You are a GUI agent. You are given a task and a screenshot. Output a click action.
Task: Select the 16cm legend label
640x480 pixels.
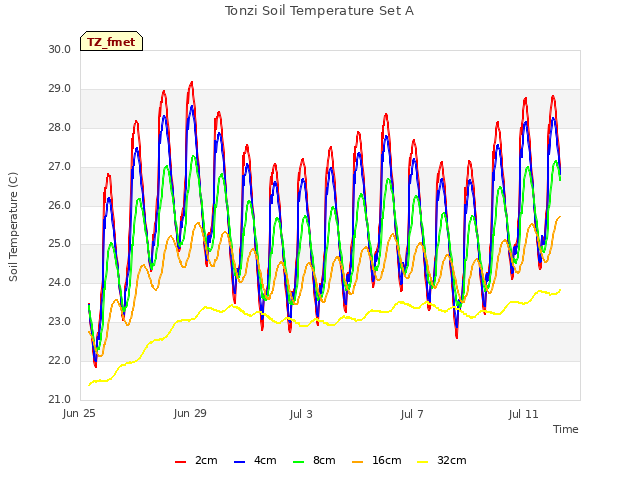[x=387, y=460]
